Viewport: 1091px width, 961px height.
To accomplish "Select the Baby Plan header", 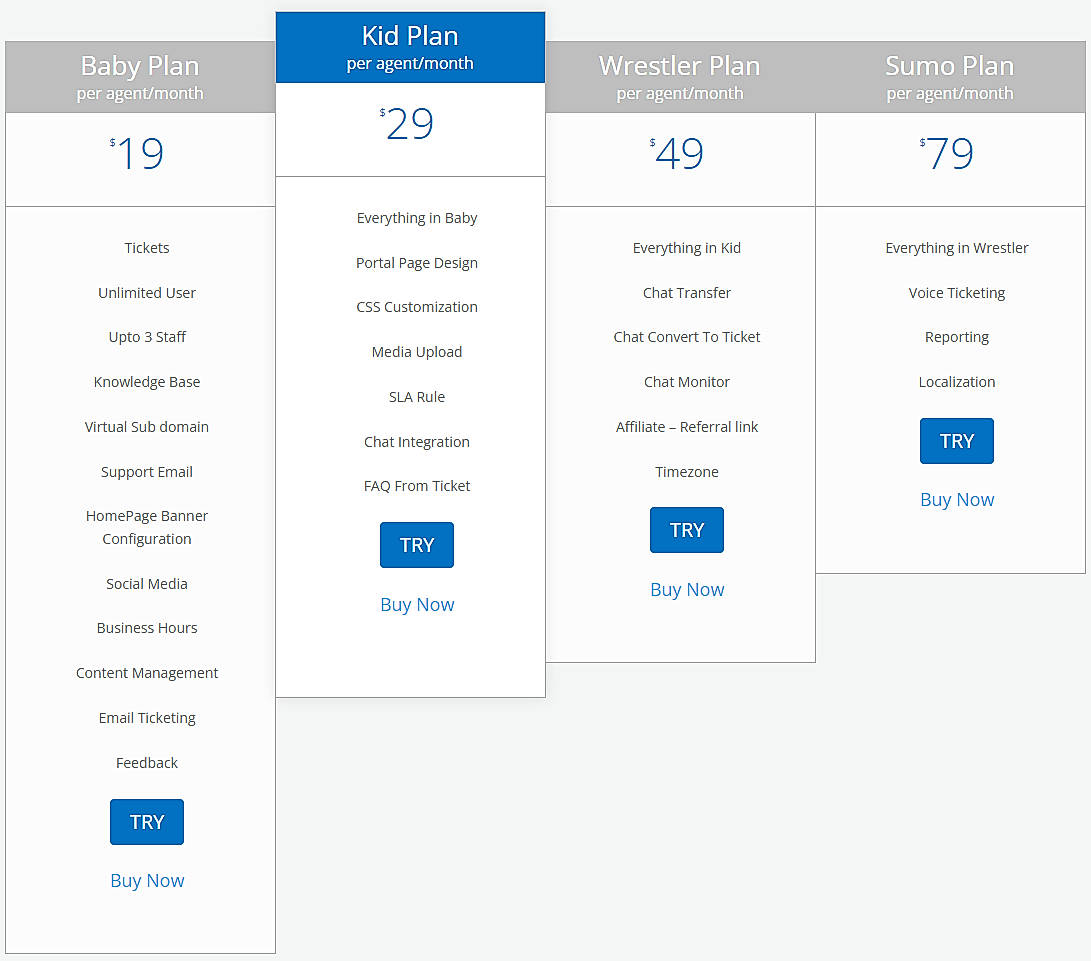I will click(x=141, y=77).
